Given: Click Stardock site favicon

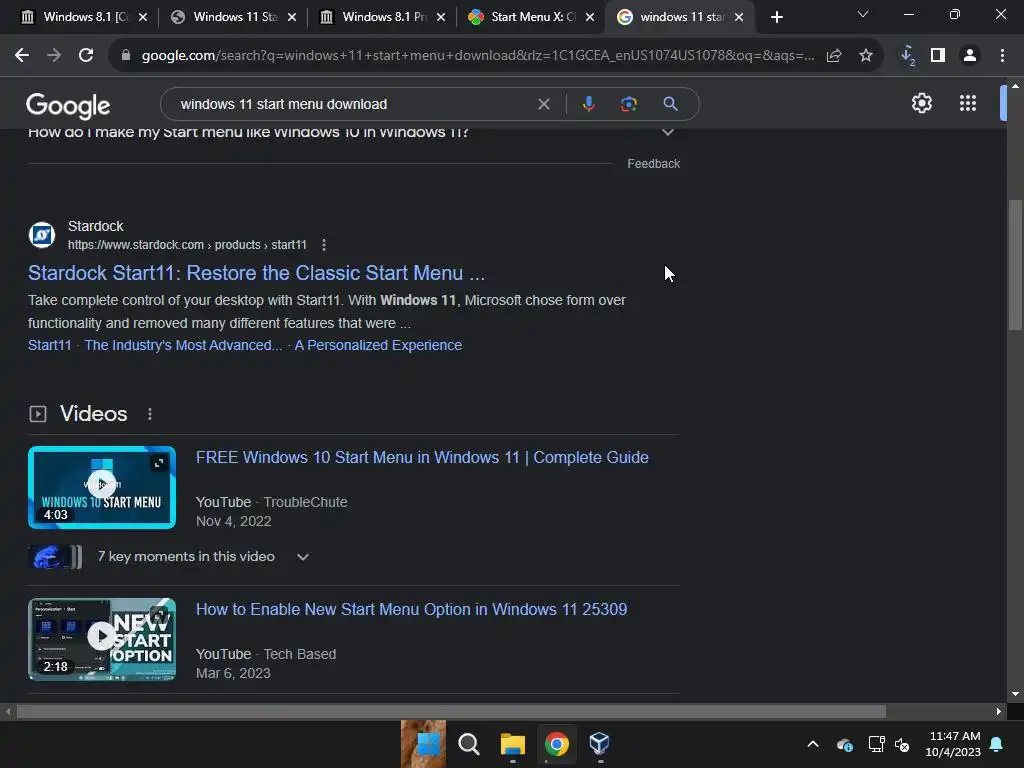Looking at the screenshot, I should 42,235.
